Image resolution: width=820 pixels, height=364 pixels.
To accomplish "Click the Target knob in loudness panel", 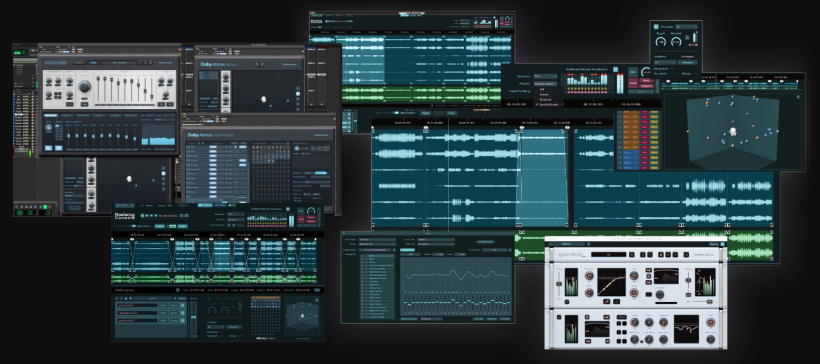I will click(x=661, y=42).
